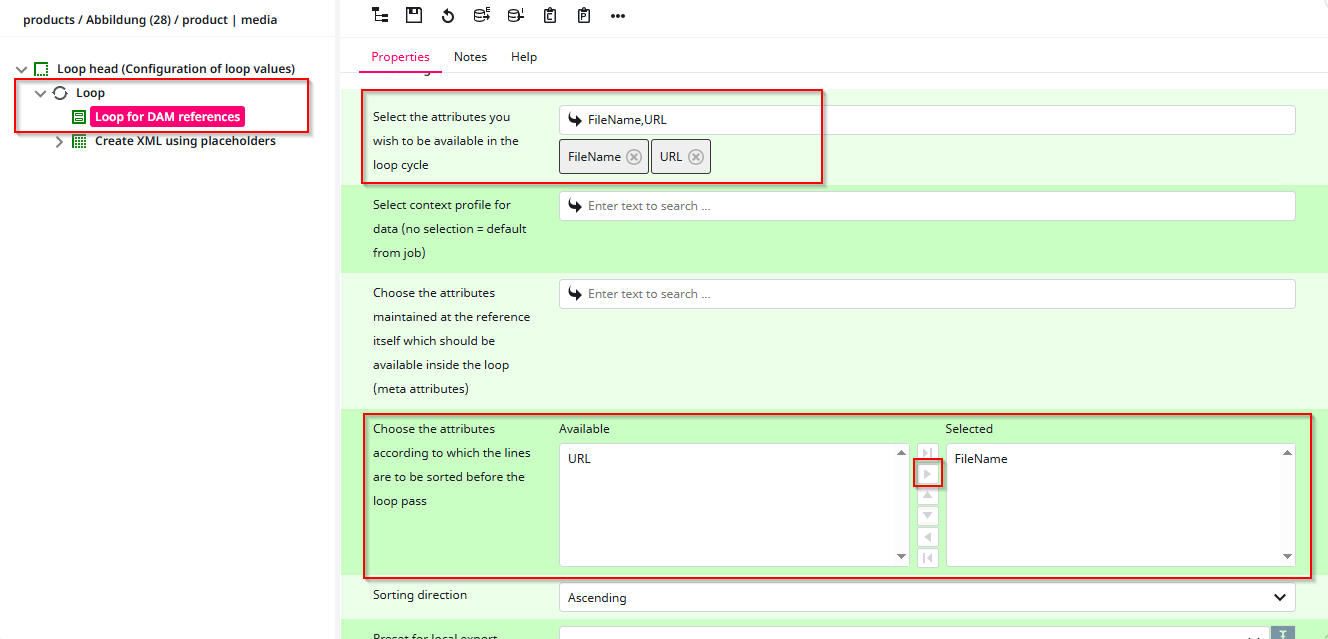Open the three-dots more options menu
This screenshot has width=1328, height=639.
(618, 15)
